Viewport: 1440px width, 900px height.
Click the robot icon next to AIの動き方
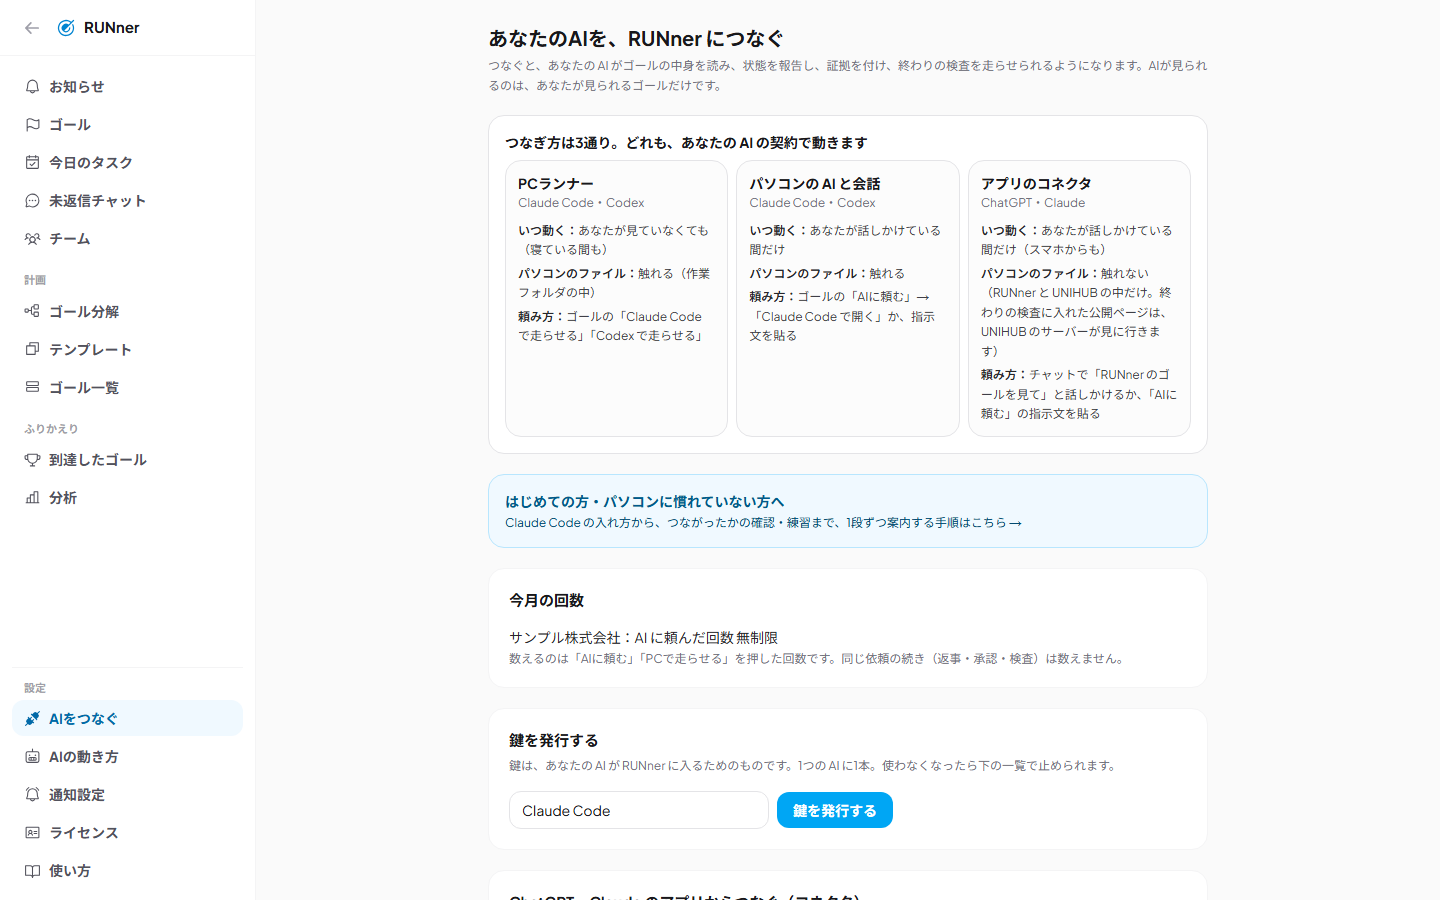point(32,757)
